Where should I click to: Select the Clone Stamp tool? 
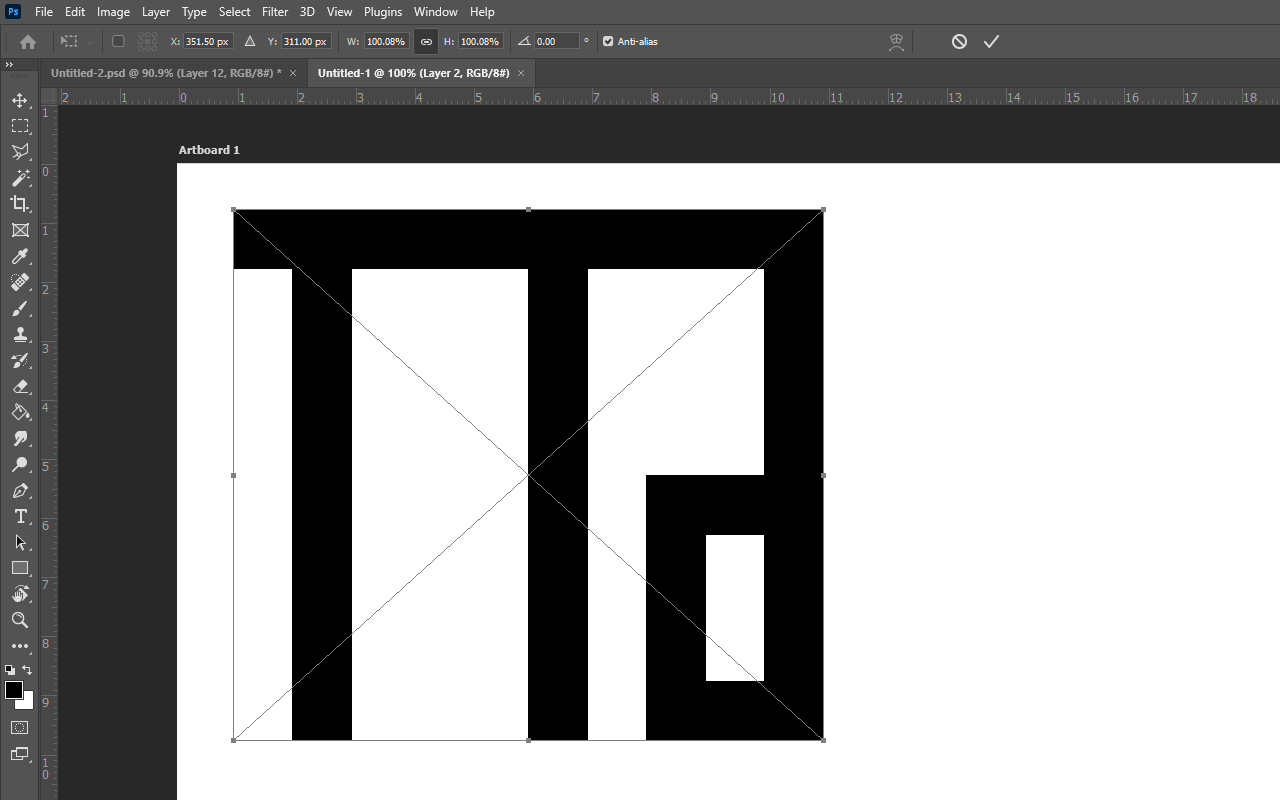20,335
